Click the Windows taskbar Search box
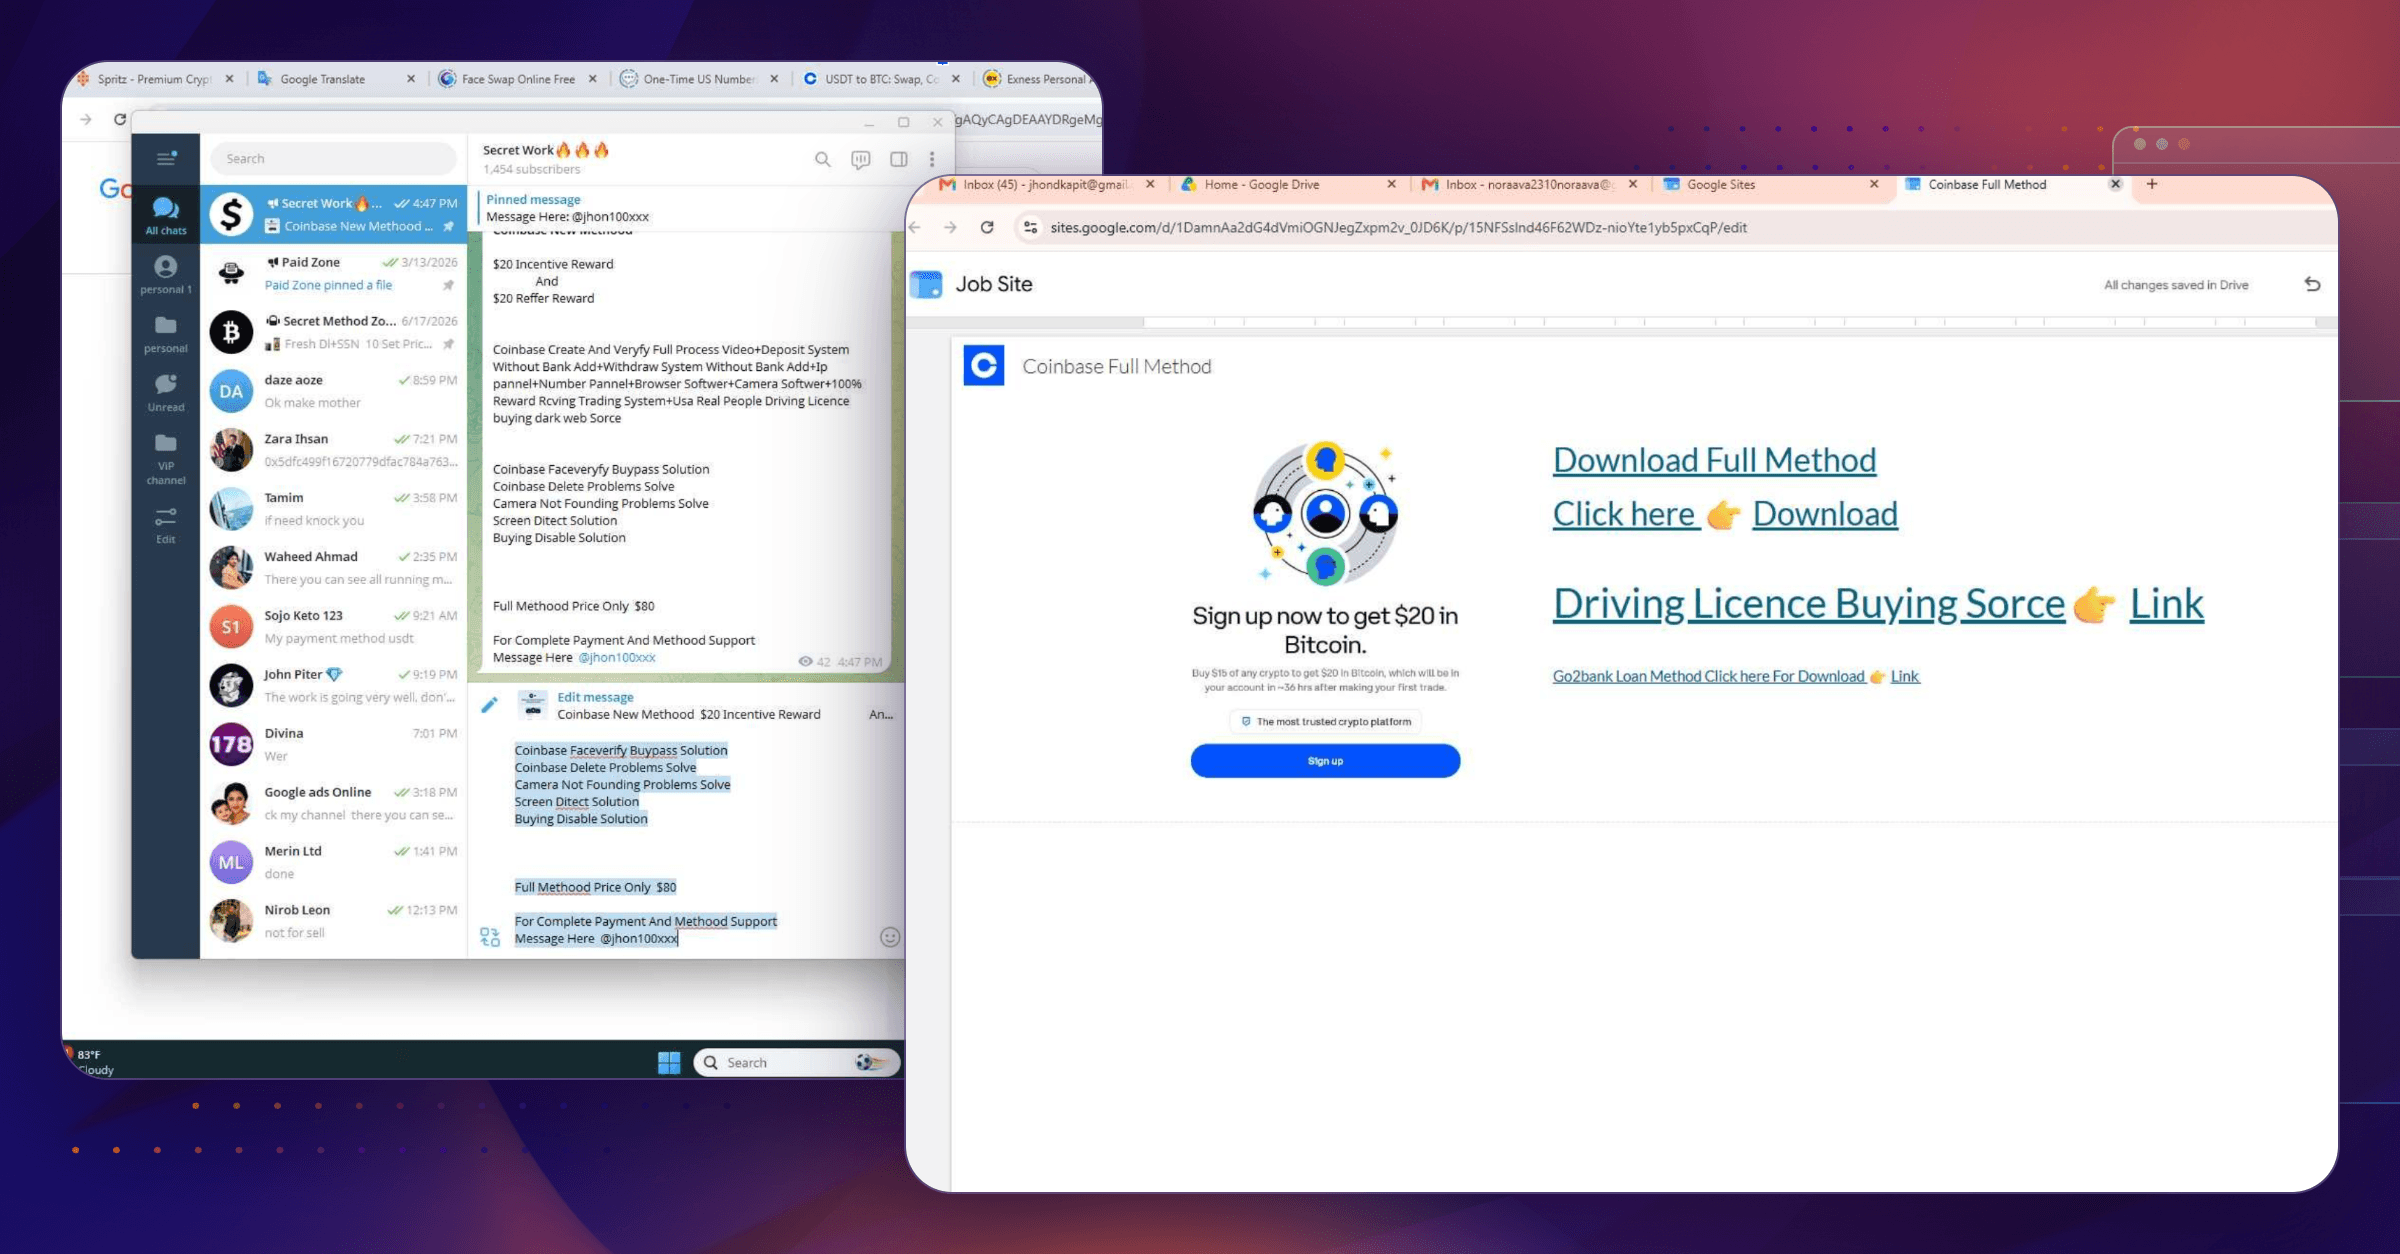2400x1254 pixels. (x=795, y=1062)
